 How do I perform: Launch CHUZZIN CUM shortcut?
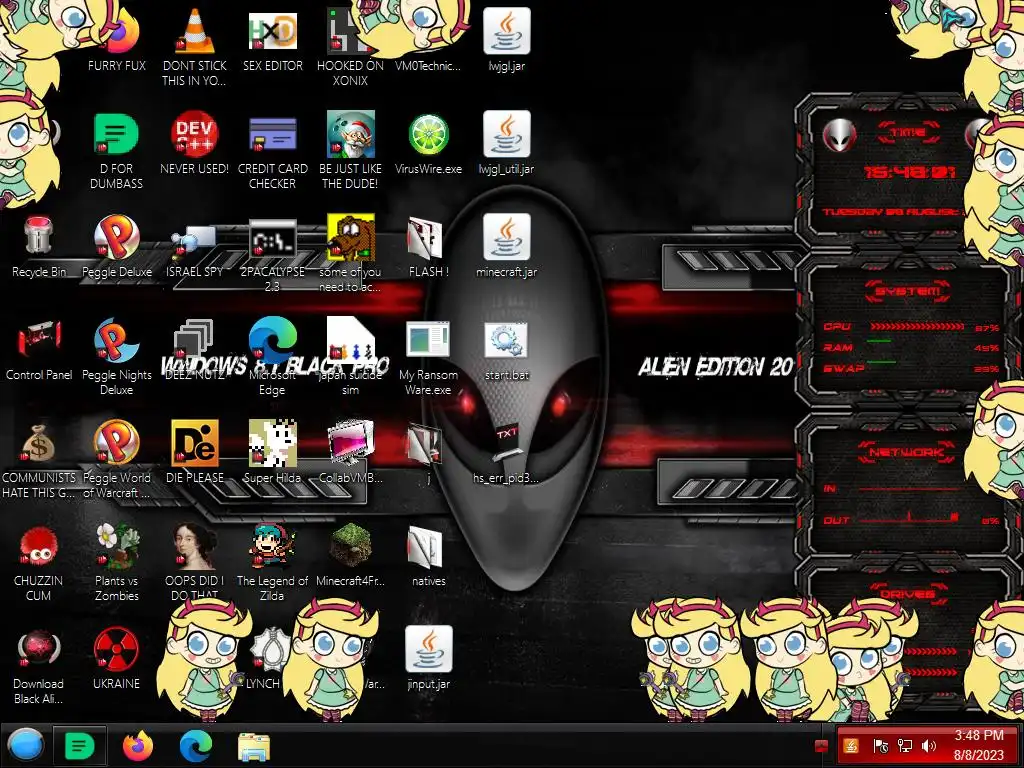point(39,546)
